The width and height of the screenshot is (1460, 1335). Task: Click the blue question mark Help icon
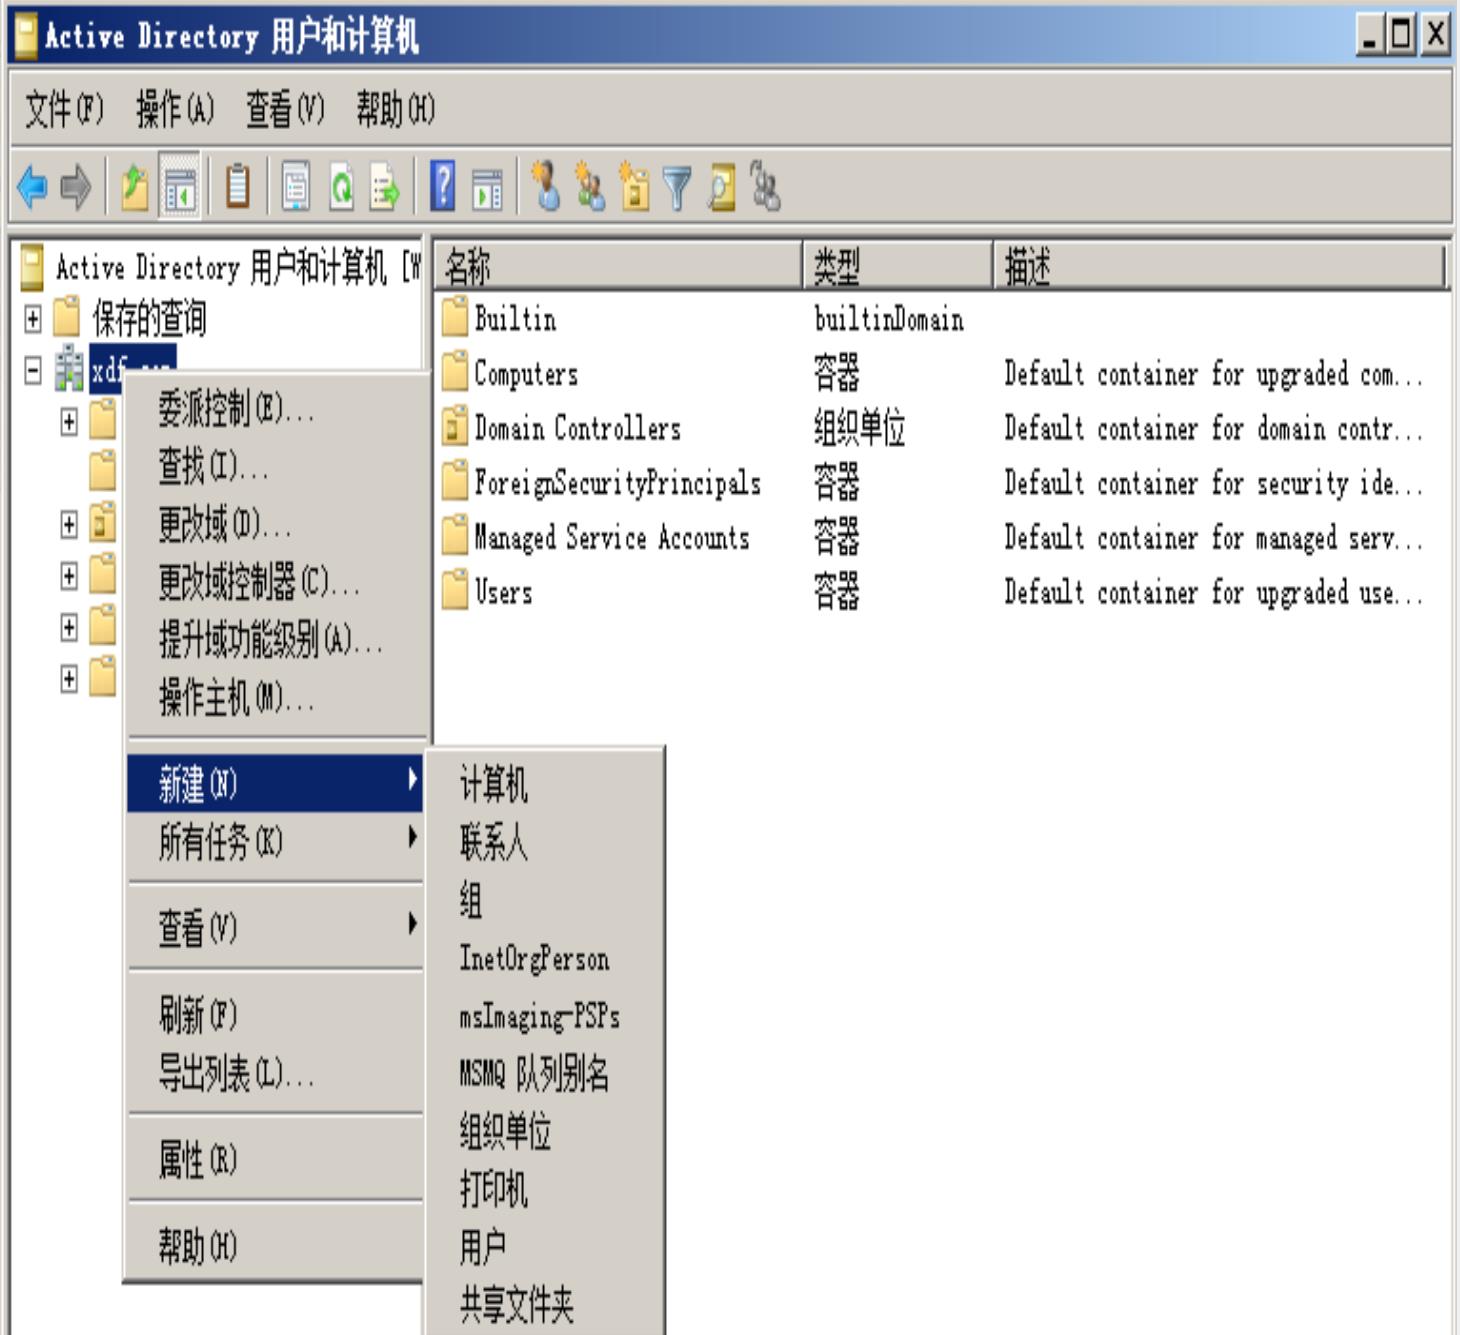tap(442, 186)
